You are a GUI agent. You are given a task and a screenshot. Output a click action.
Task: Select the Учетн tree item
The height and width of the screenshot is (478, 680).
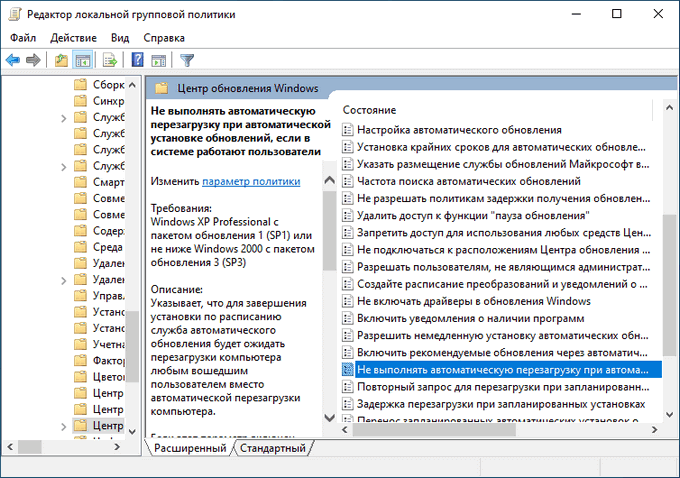coord(108,344)
